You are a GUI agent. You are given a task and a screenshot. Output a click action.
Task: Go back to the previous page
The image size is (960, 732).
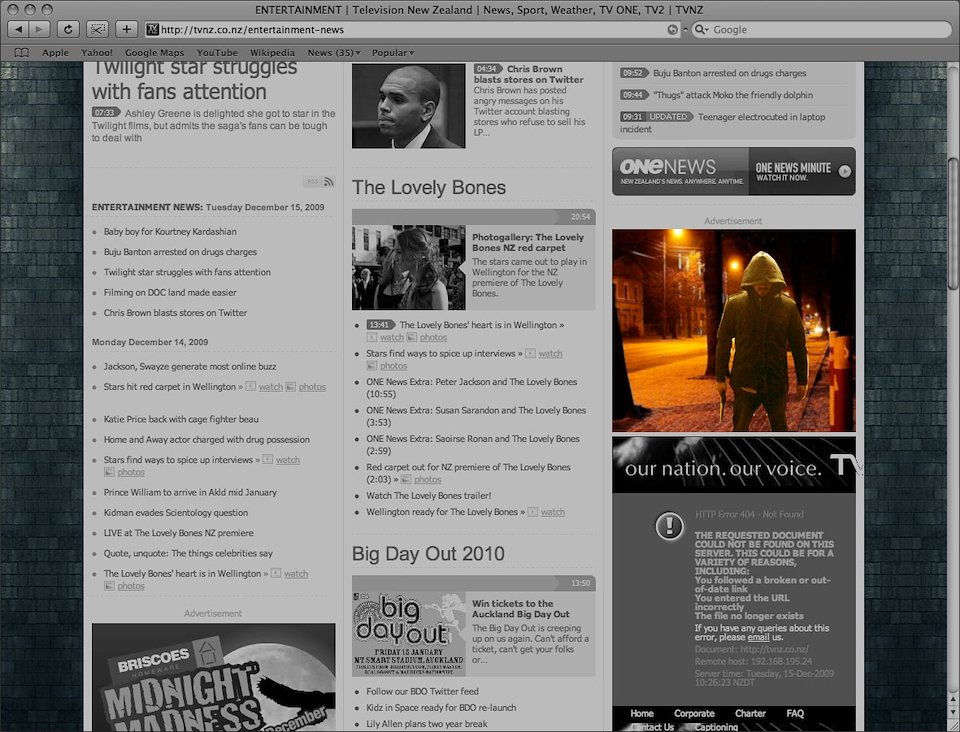tap(18, 29)
